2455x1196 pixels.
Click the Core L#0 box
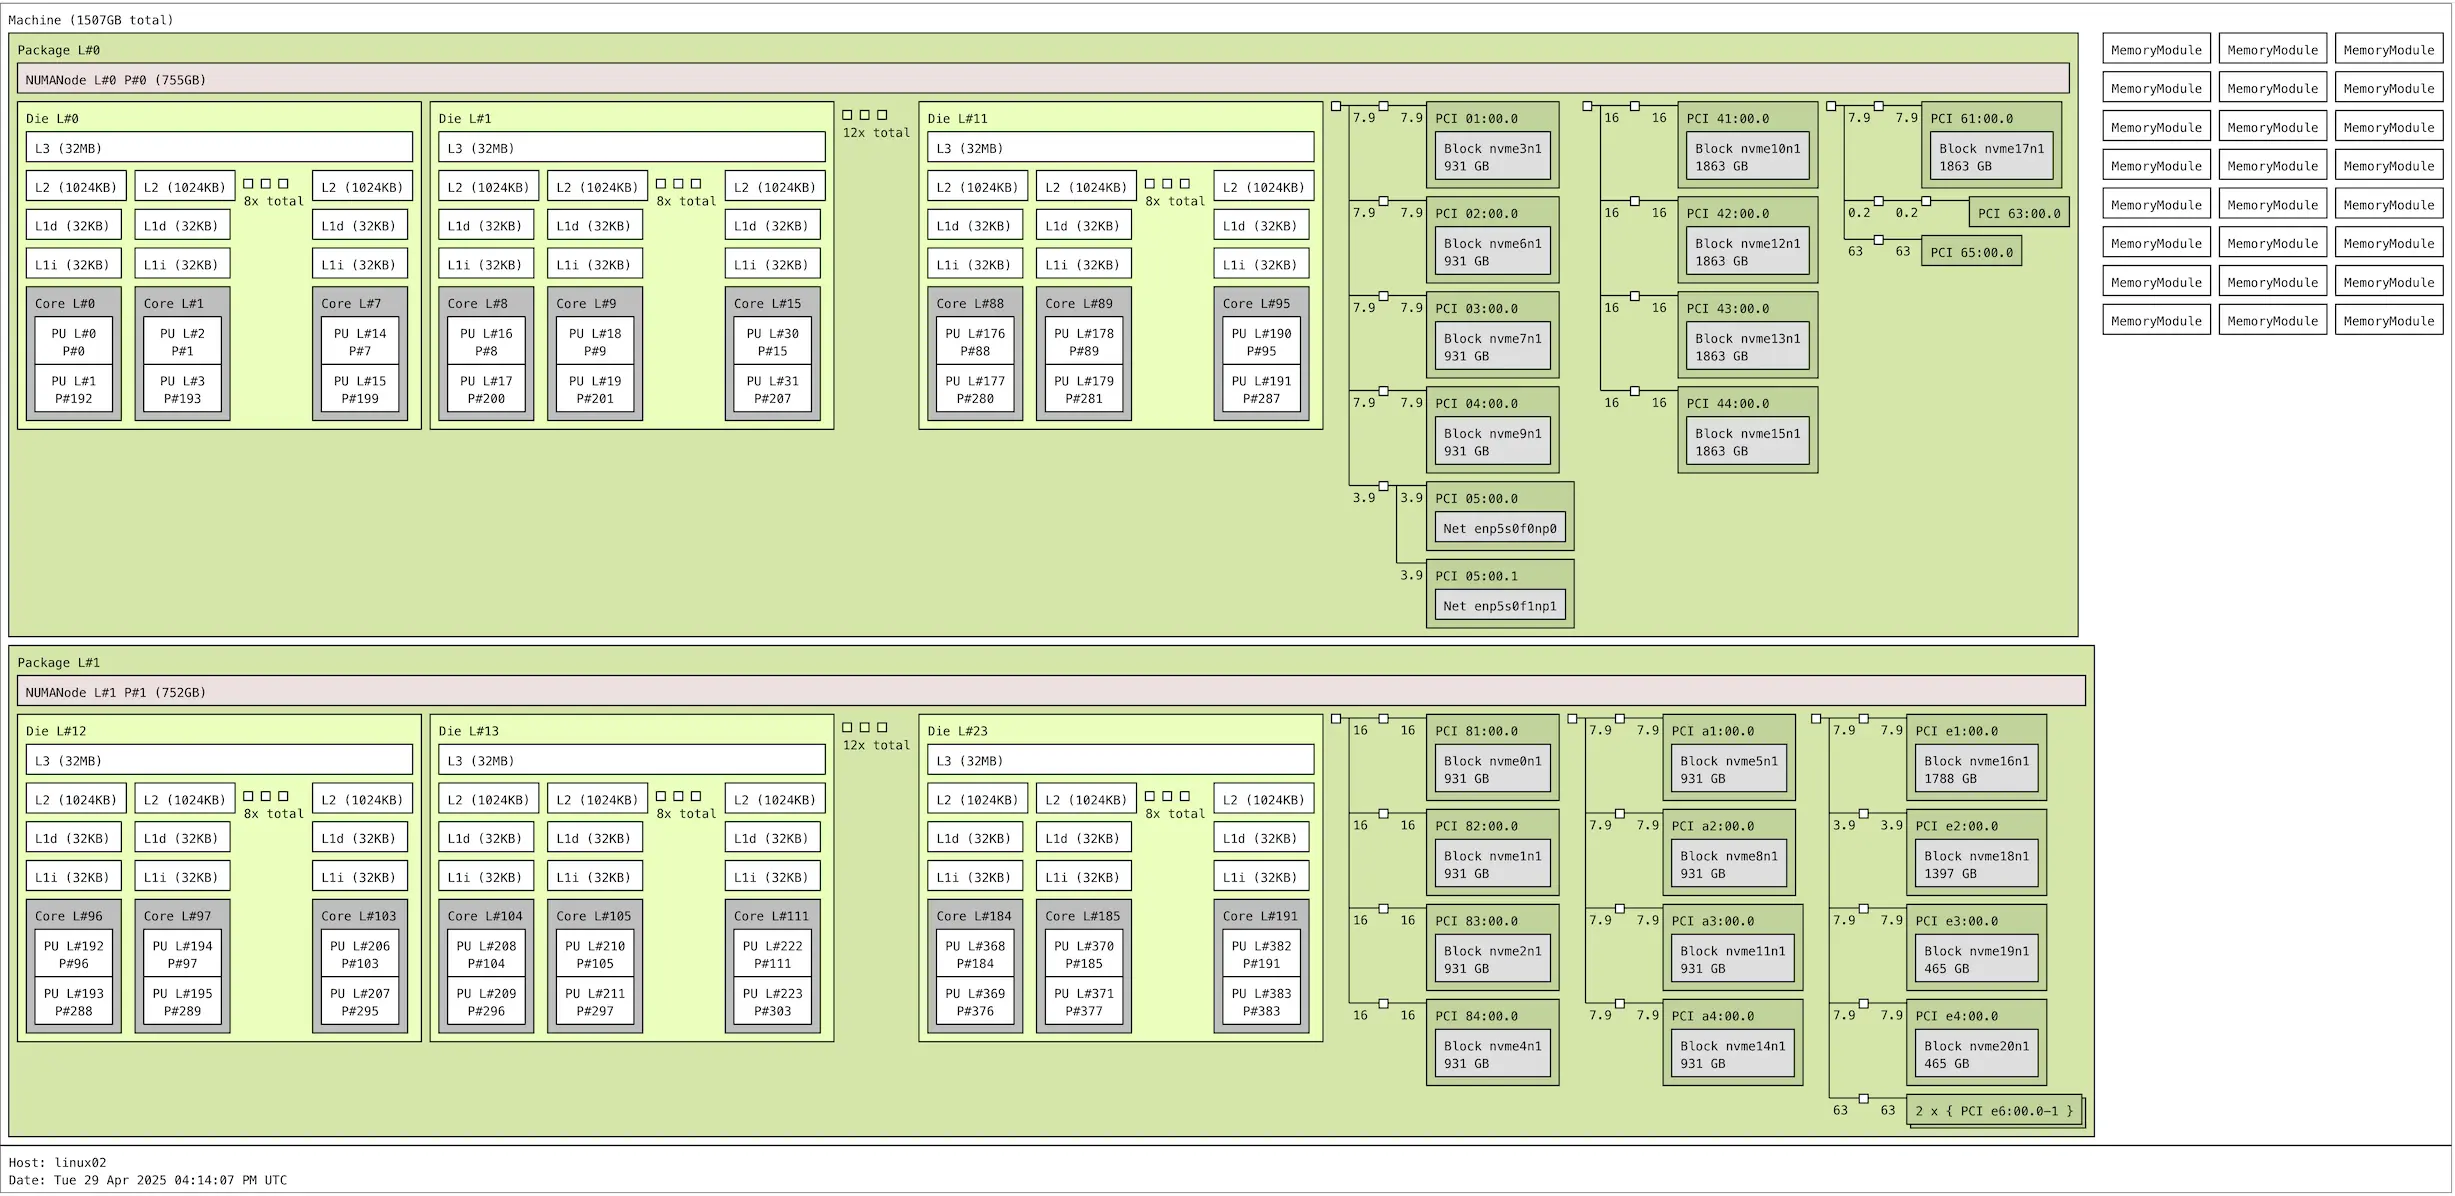[x=74, y=354]
